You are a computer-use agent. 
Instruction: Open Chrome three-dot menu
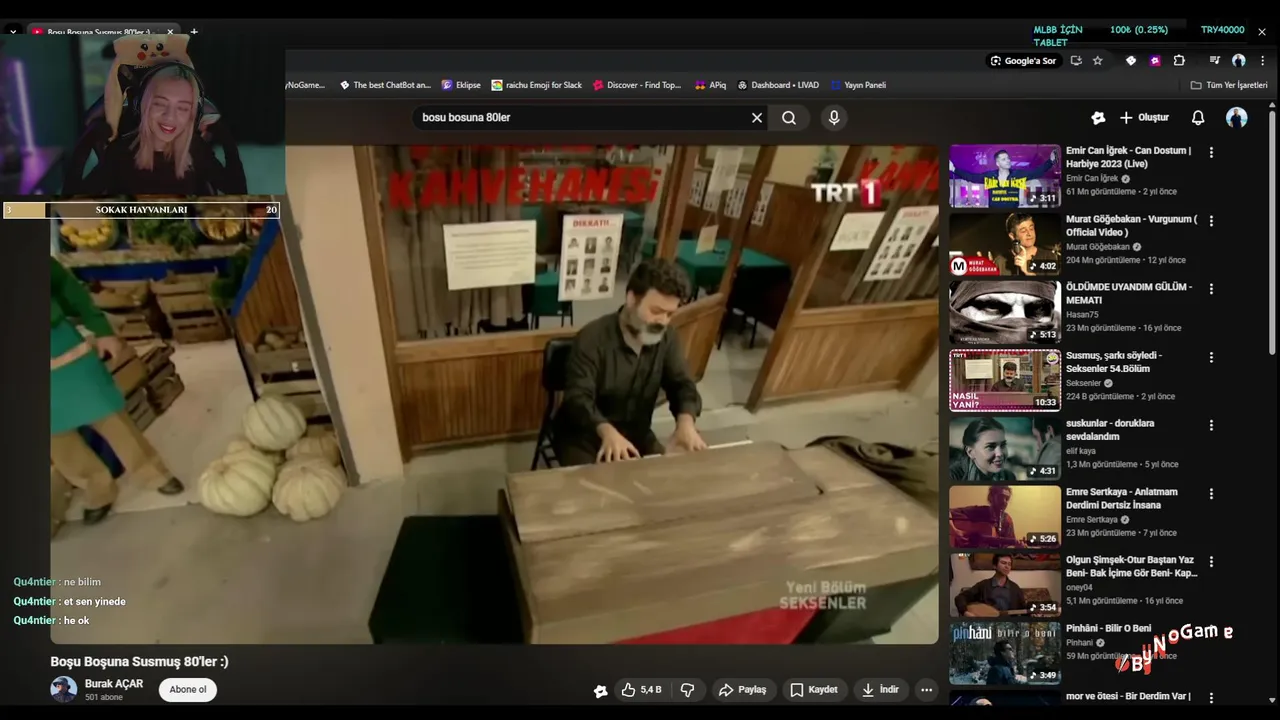[x=1262, y=61]
